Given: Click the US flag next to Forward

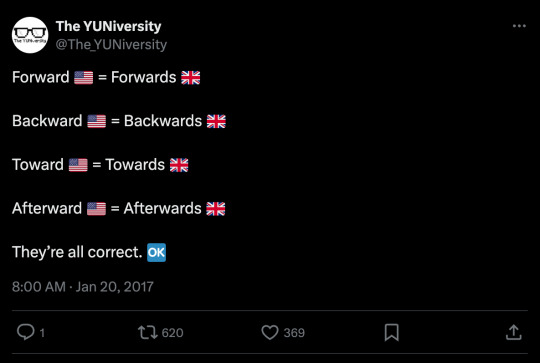Looking at the screenshot, I should (x=84, y=77).
